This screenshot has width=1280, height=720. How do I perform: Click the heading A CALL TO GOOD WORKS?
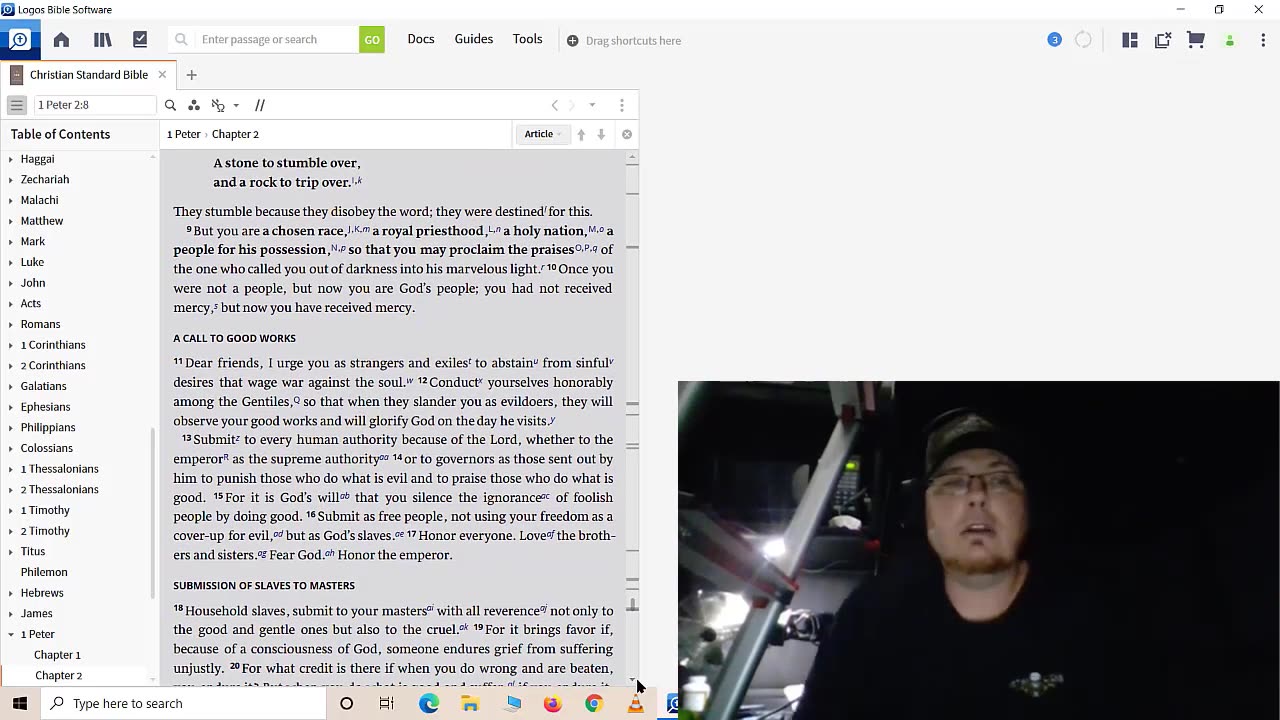point(234,338)
